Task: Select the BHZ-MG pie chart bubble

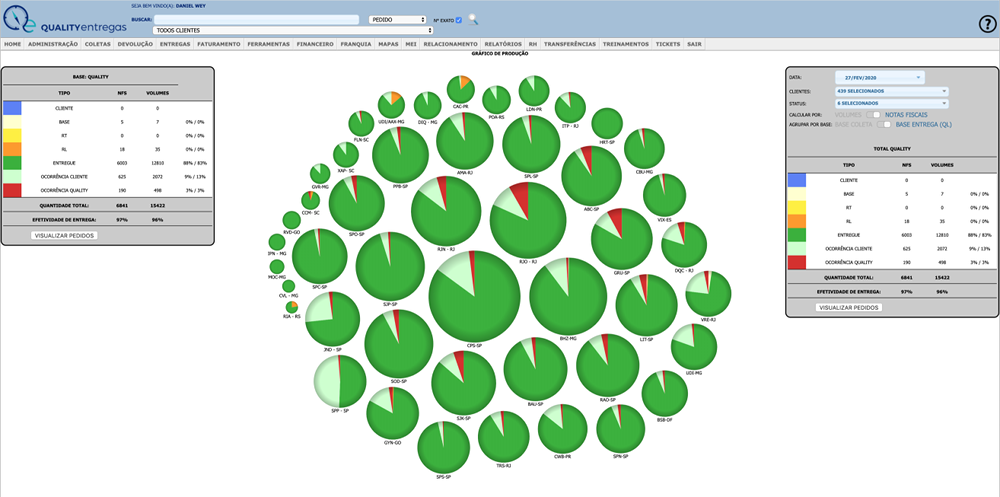Action: (x=568, y=296)
